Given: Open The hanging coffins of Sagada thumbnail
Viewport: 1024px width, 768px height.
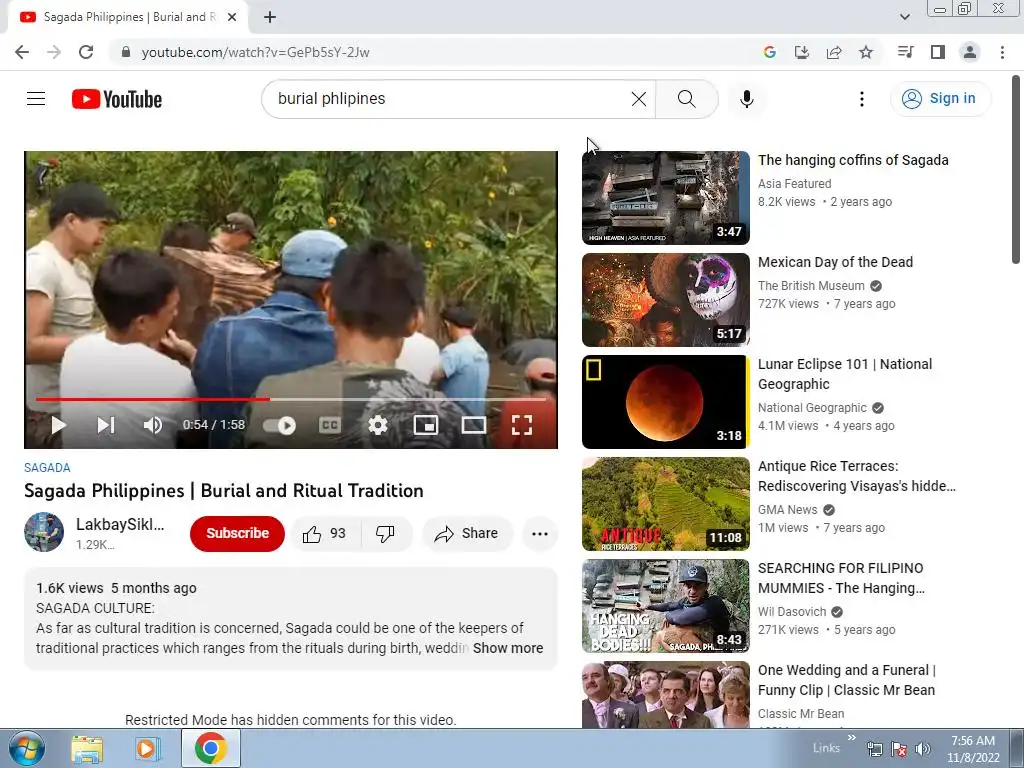Looking at the screenshot, I should [665, 198].
